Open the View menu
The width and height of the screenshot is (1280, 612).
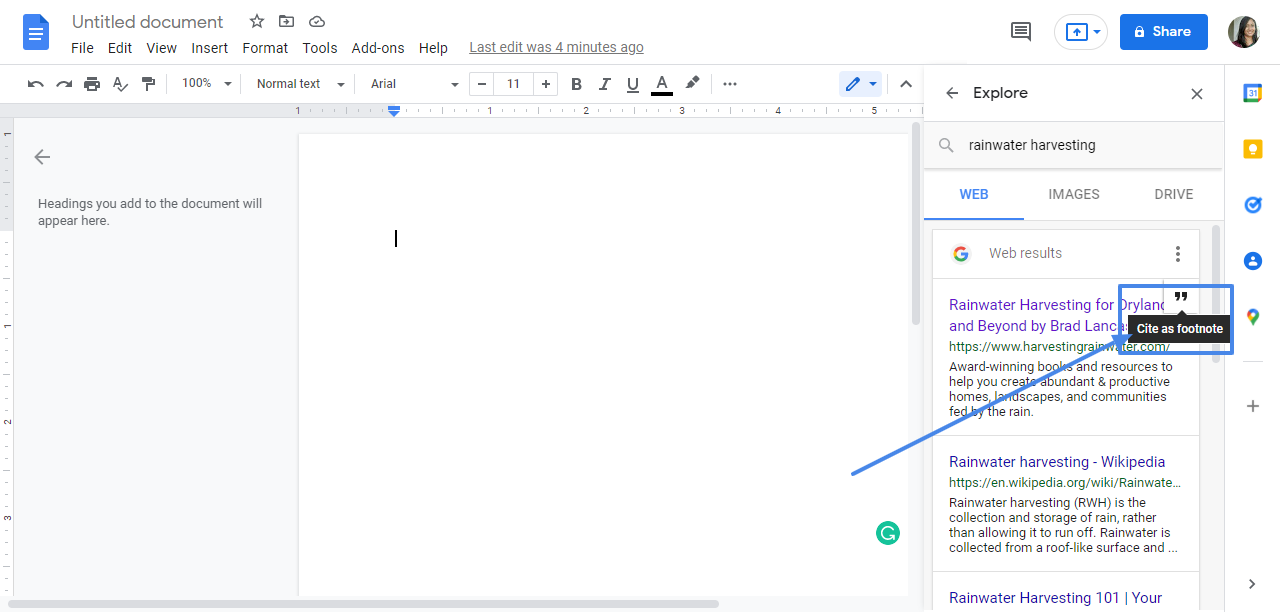pos(161,48)
